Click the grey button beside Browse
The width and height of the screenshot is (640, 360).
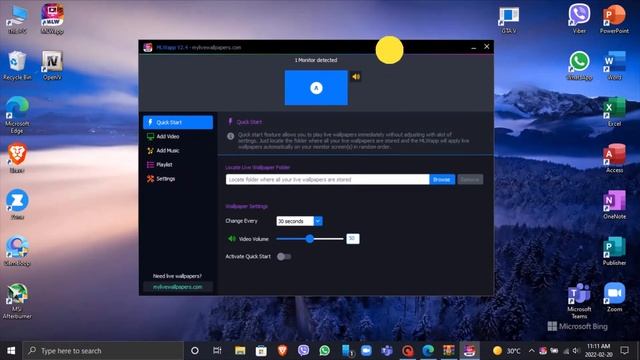pos(470,180)
